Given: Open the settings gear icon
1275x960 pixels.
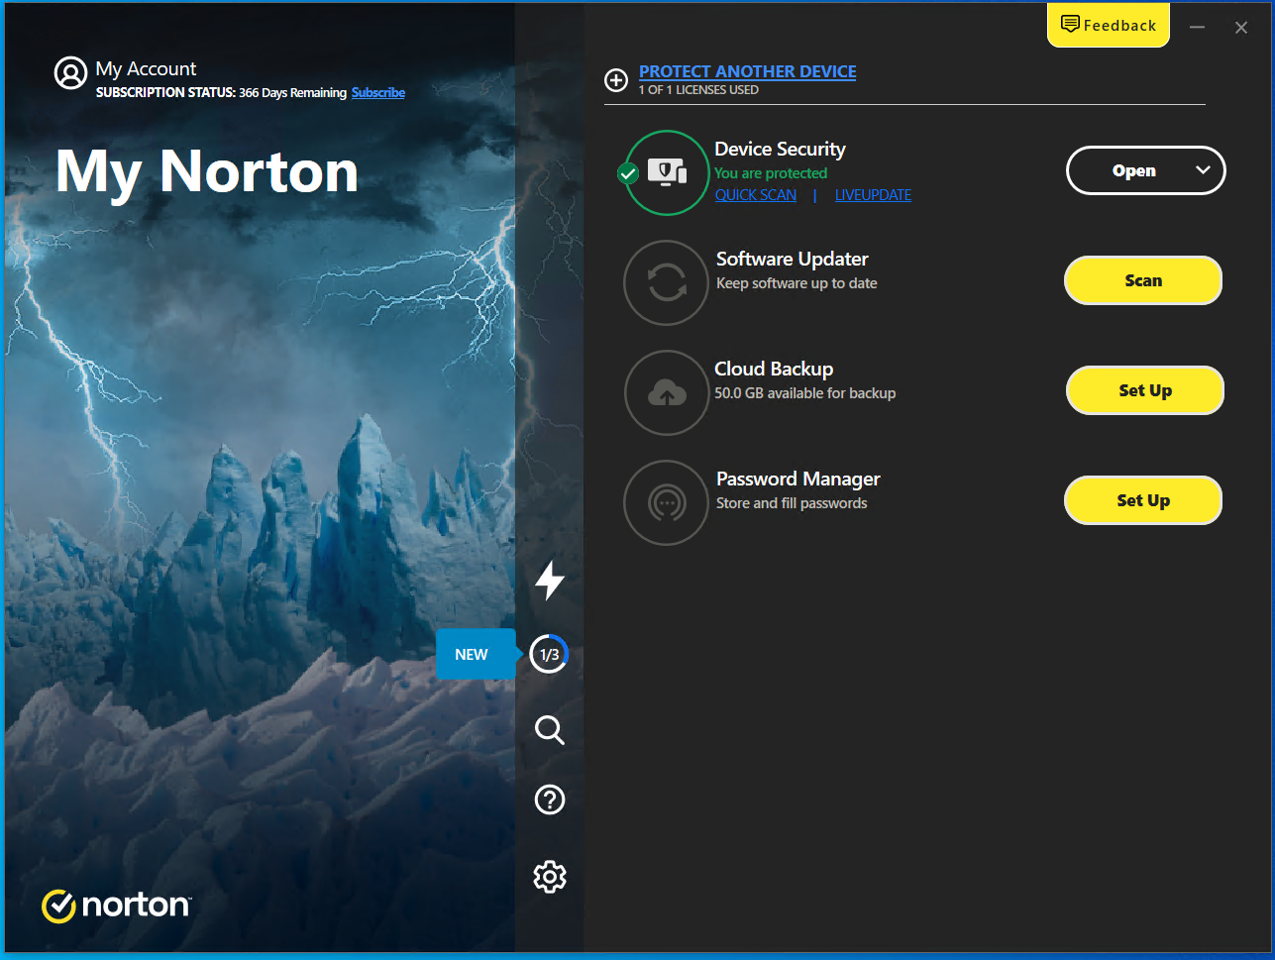Looking at the screenshot, I should pyautogui.click(x=549, y=877).
